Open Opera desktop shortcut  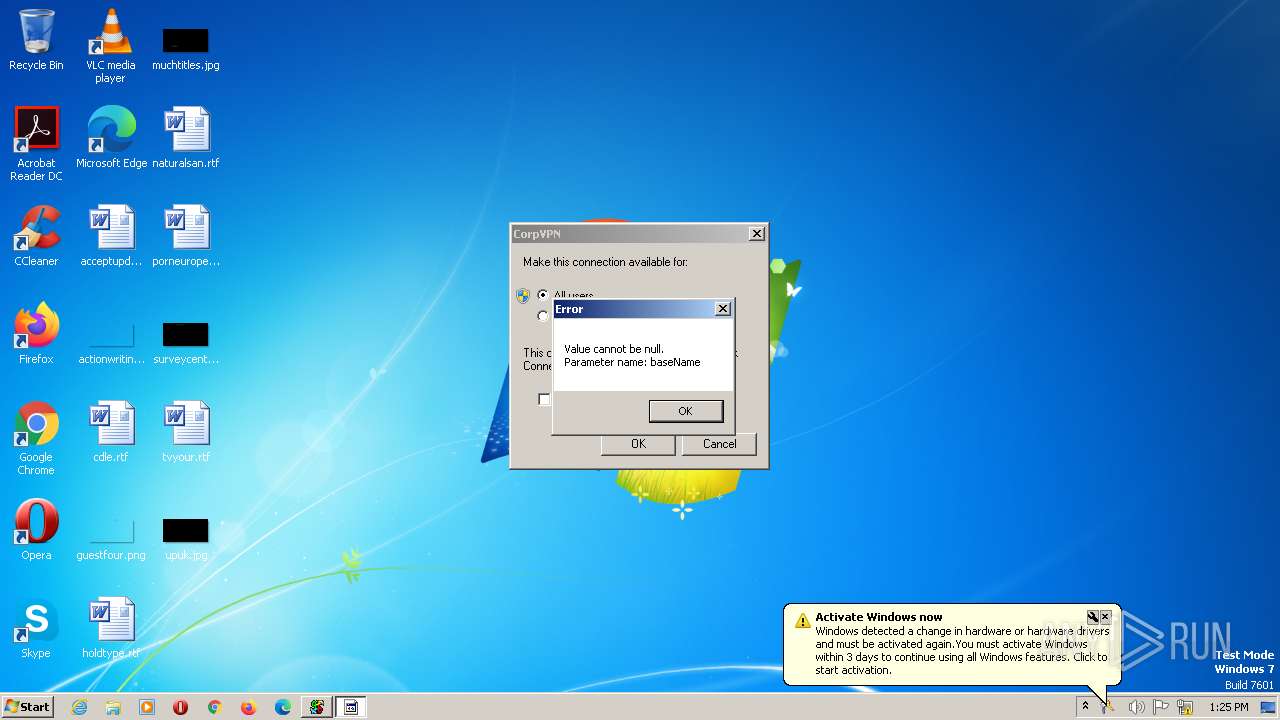36,530
